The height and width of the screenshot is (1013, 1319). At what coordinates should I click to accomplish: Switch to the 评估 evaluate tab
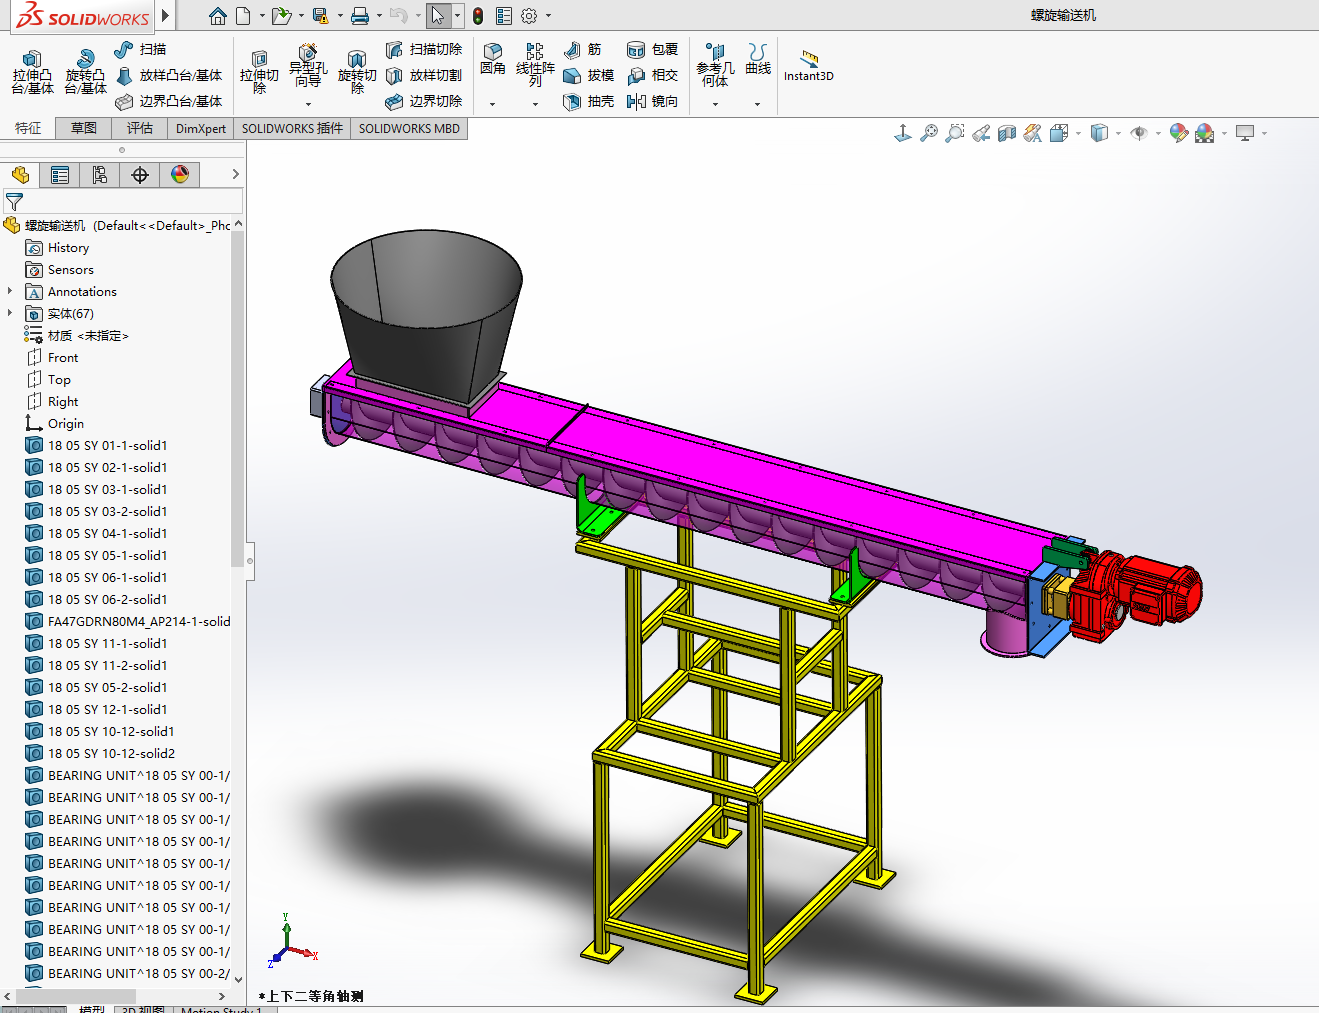point(139,128)
